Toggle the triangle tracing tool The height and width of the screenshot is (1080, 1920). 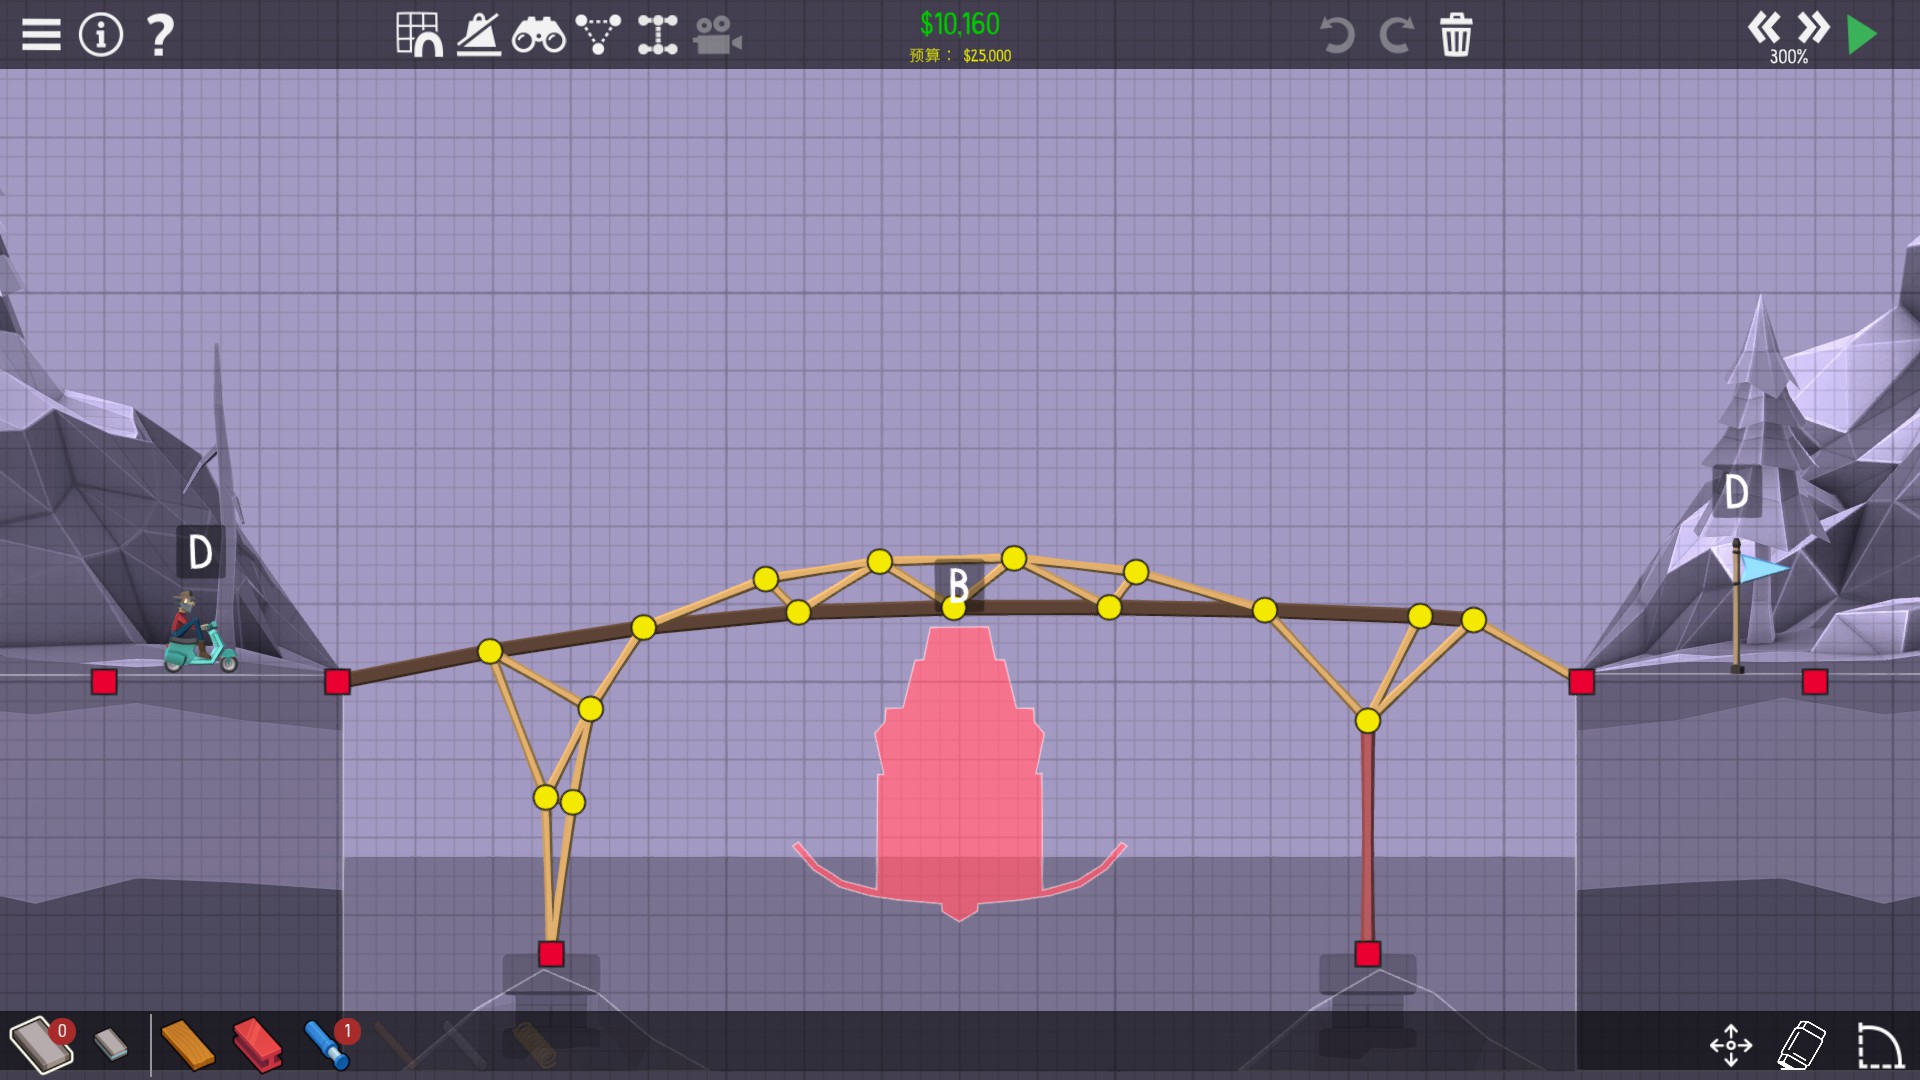[x=598, y=35]
